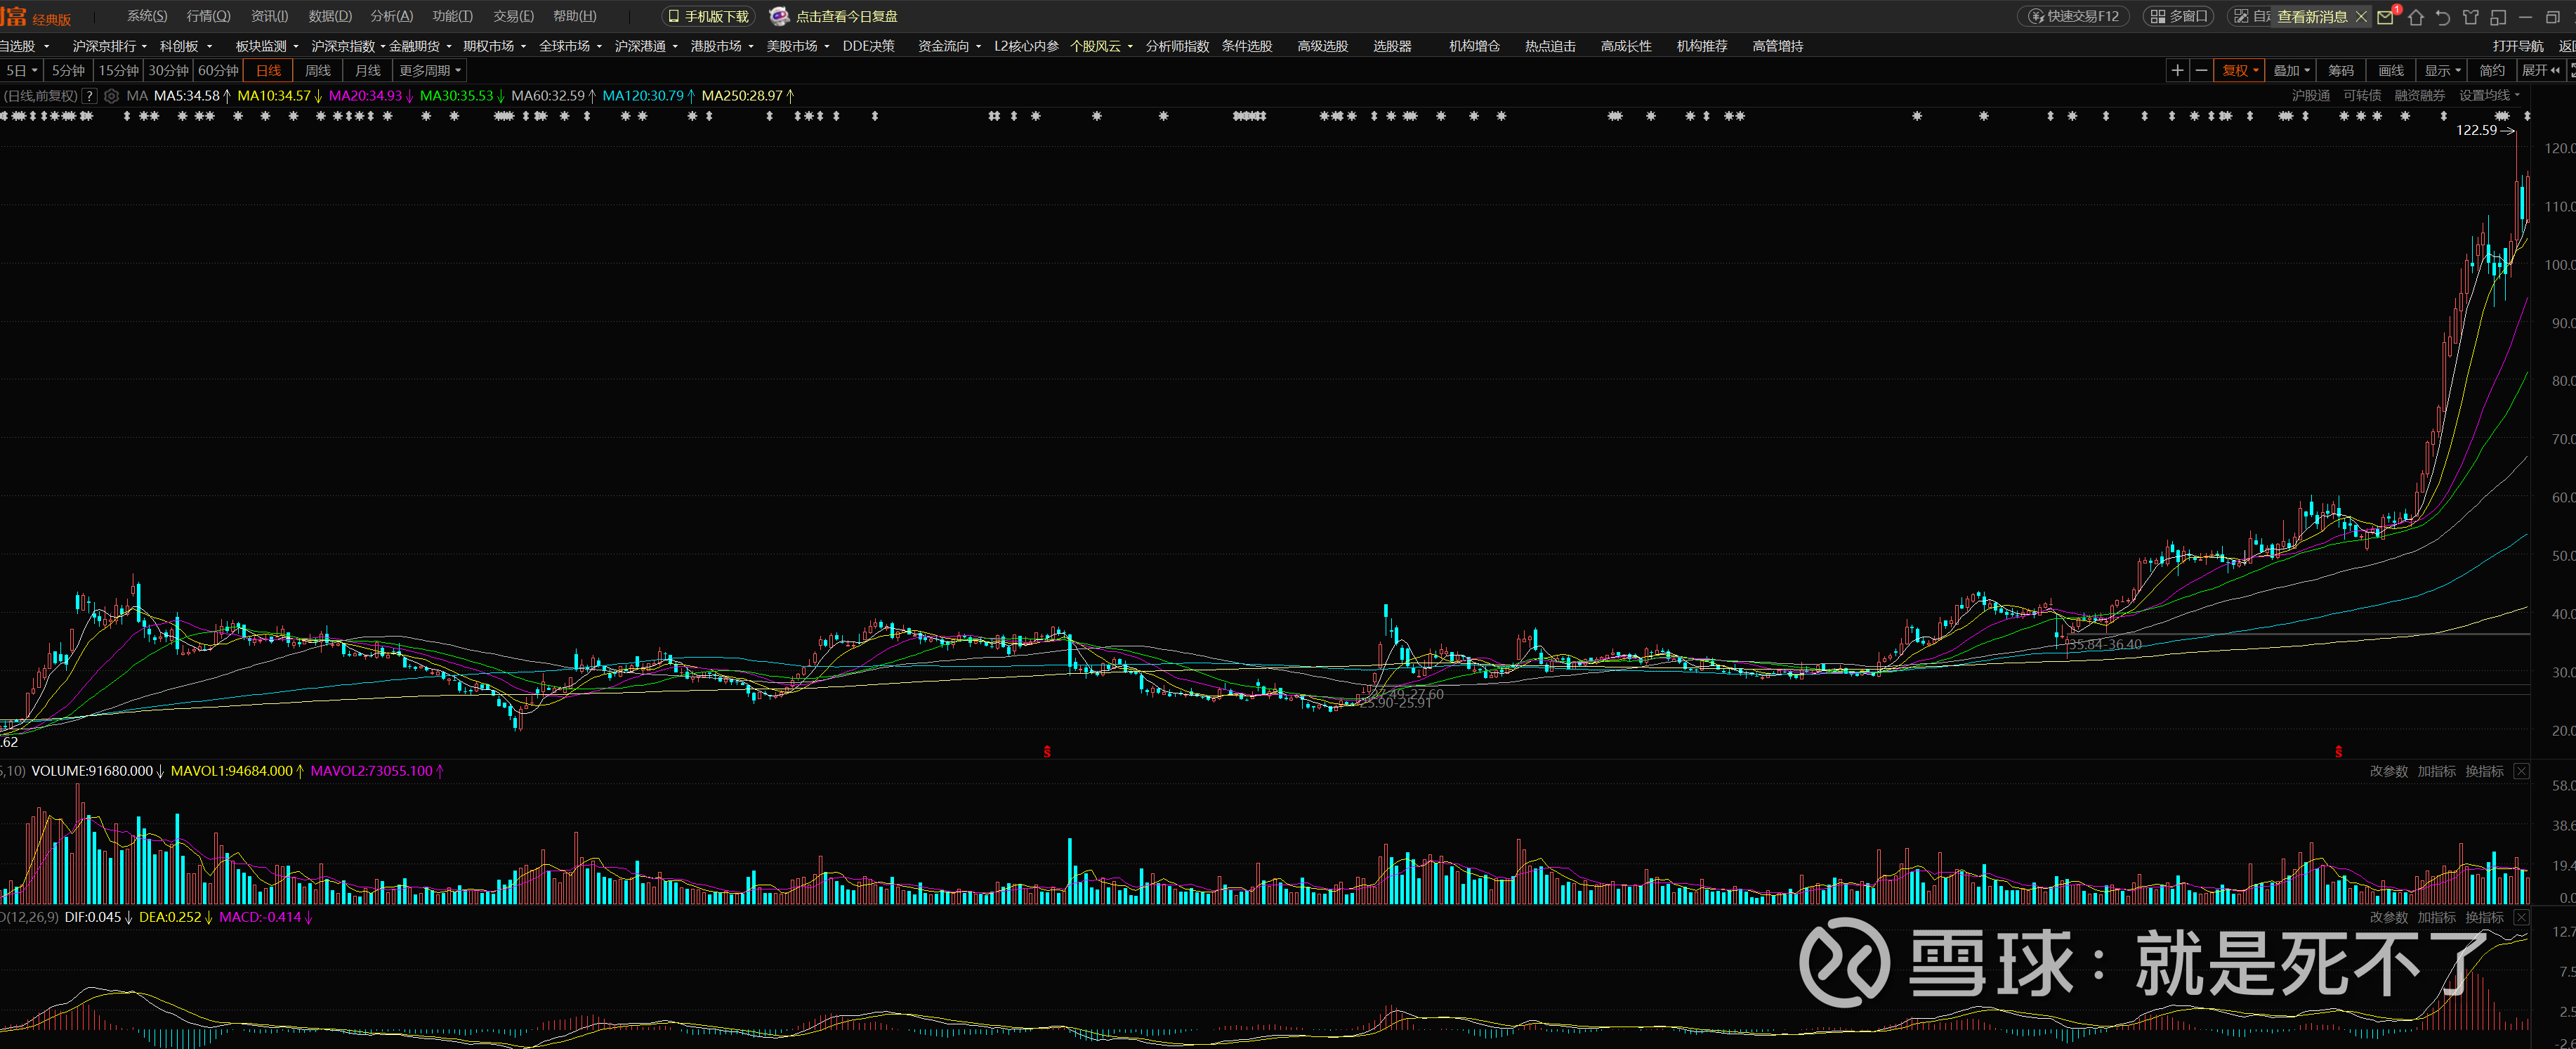Open the skin shirt icon
Image resolution: width=2576 pixels, height=1049 pixels.
[2471, 17]
